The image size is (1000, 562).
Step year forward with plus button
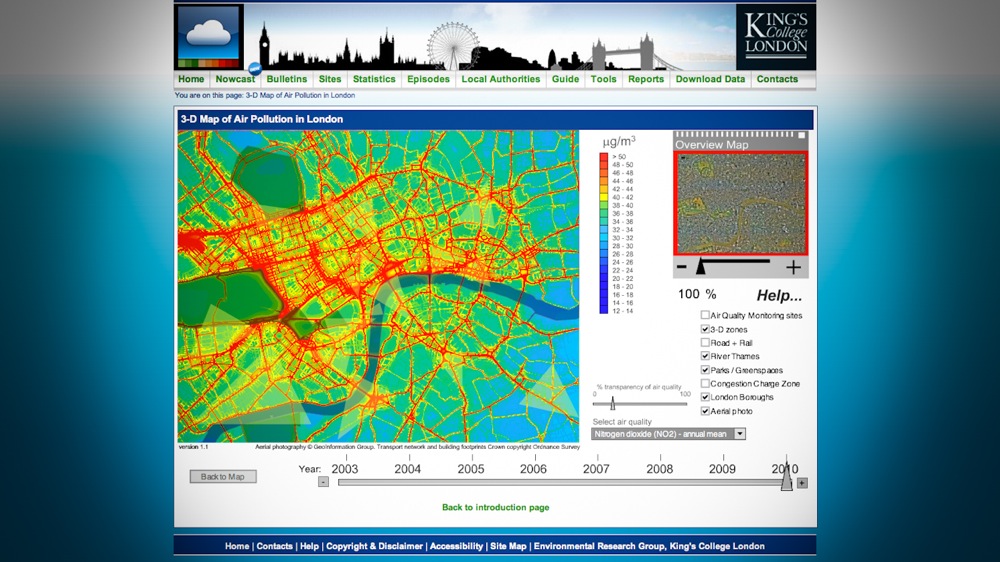point(802,482)
